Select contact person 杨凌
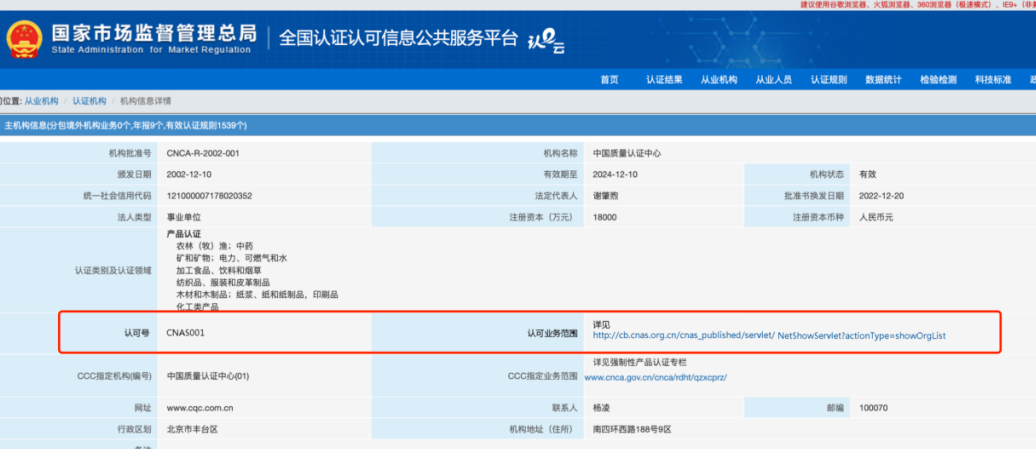Screen dimensions: 1036x449 pyautogui.click(x=601, y=408)
